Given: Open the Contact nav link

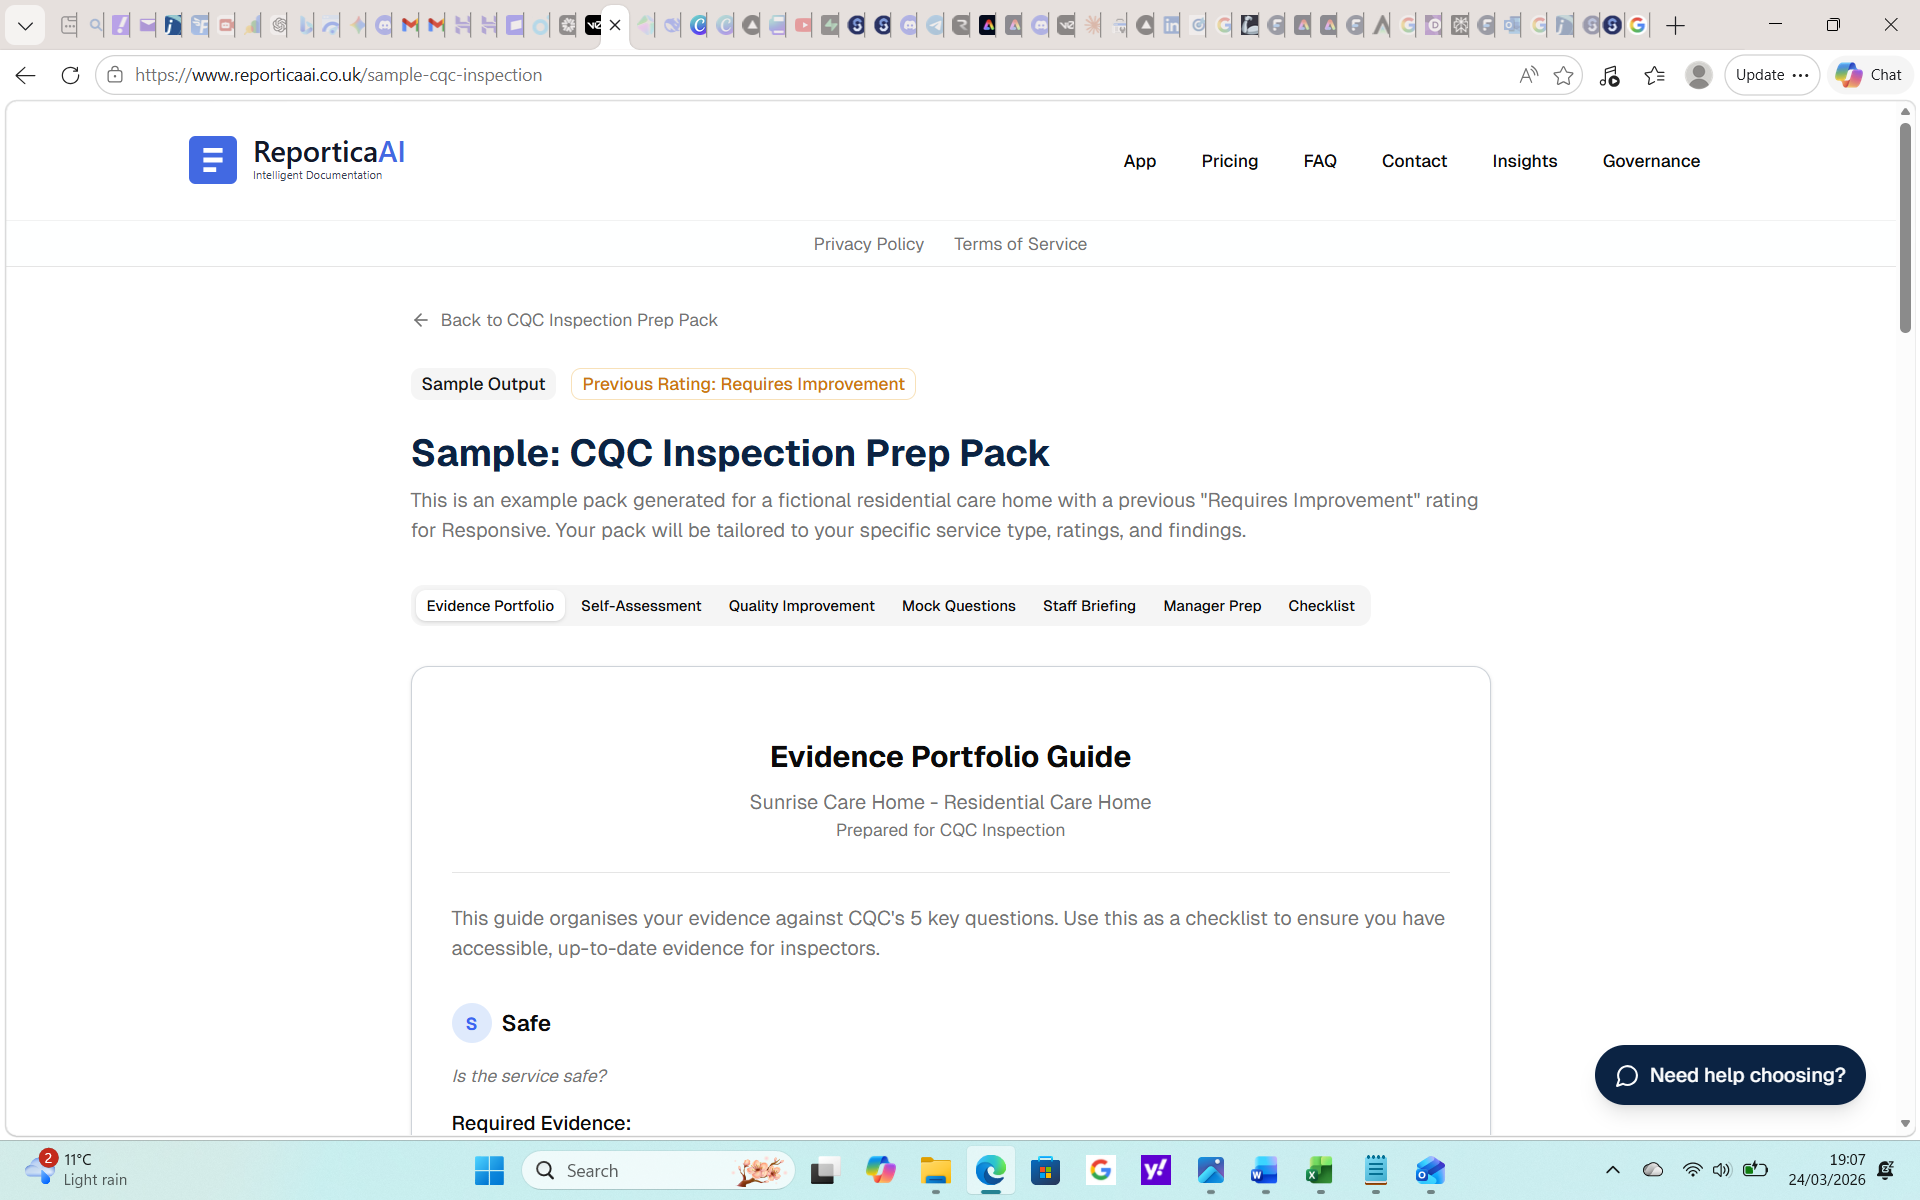Looking at the screenshot, I should [1414, 161].
